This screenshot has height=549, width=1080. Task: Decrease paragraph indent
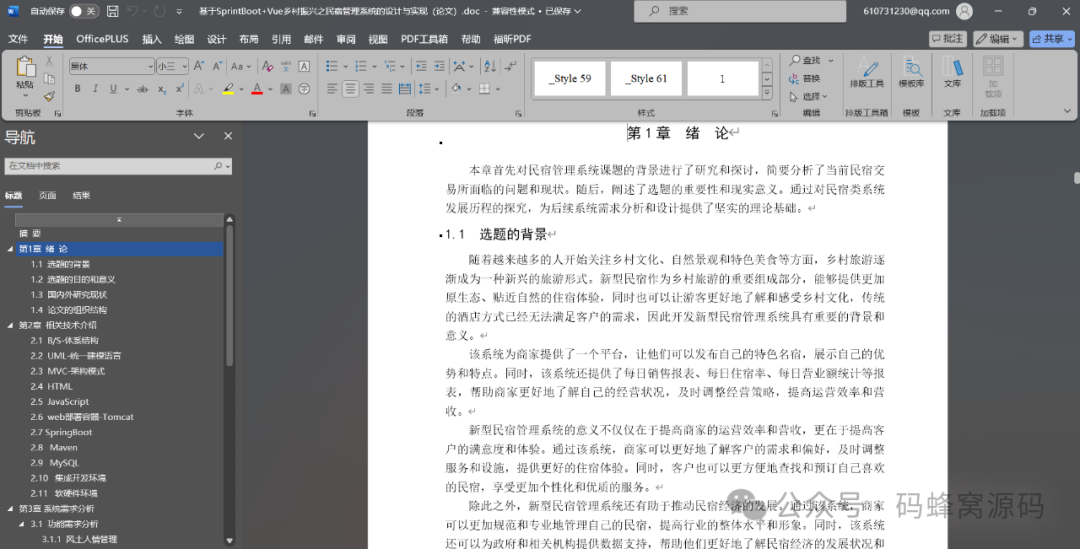pos(421,66)
